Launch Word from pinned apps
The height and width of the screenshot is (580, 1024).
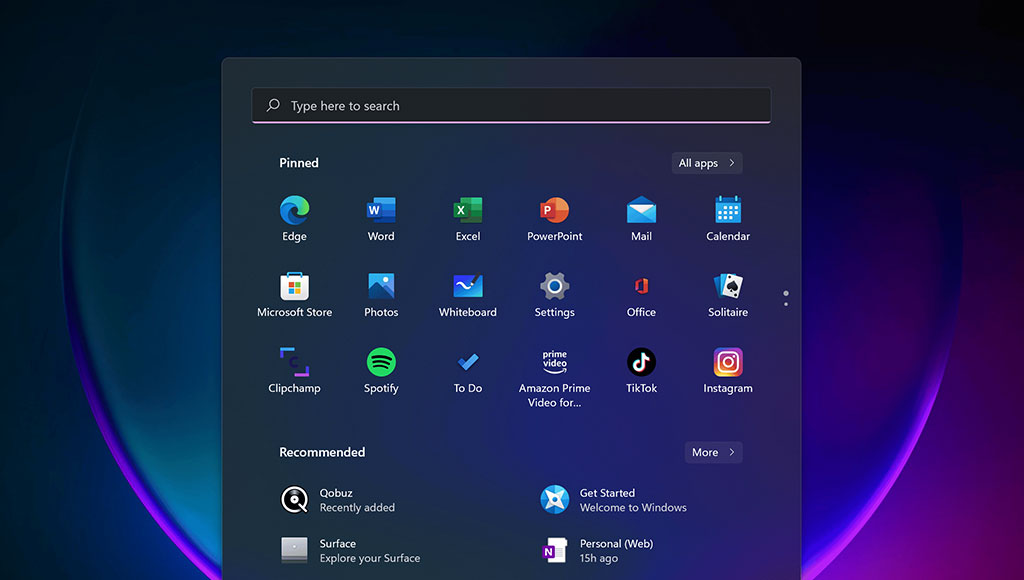pos(381,211)
